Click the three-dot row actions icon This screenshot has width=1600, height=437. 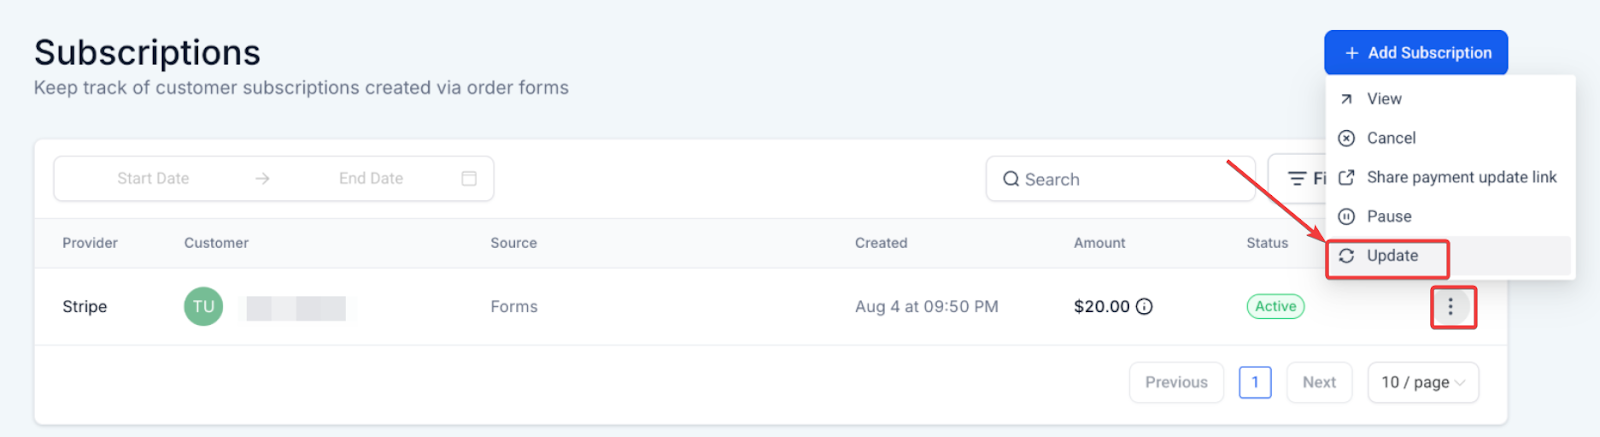click(1450, 307)
